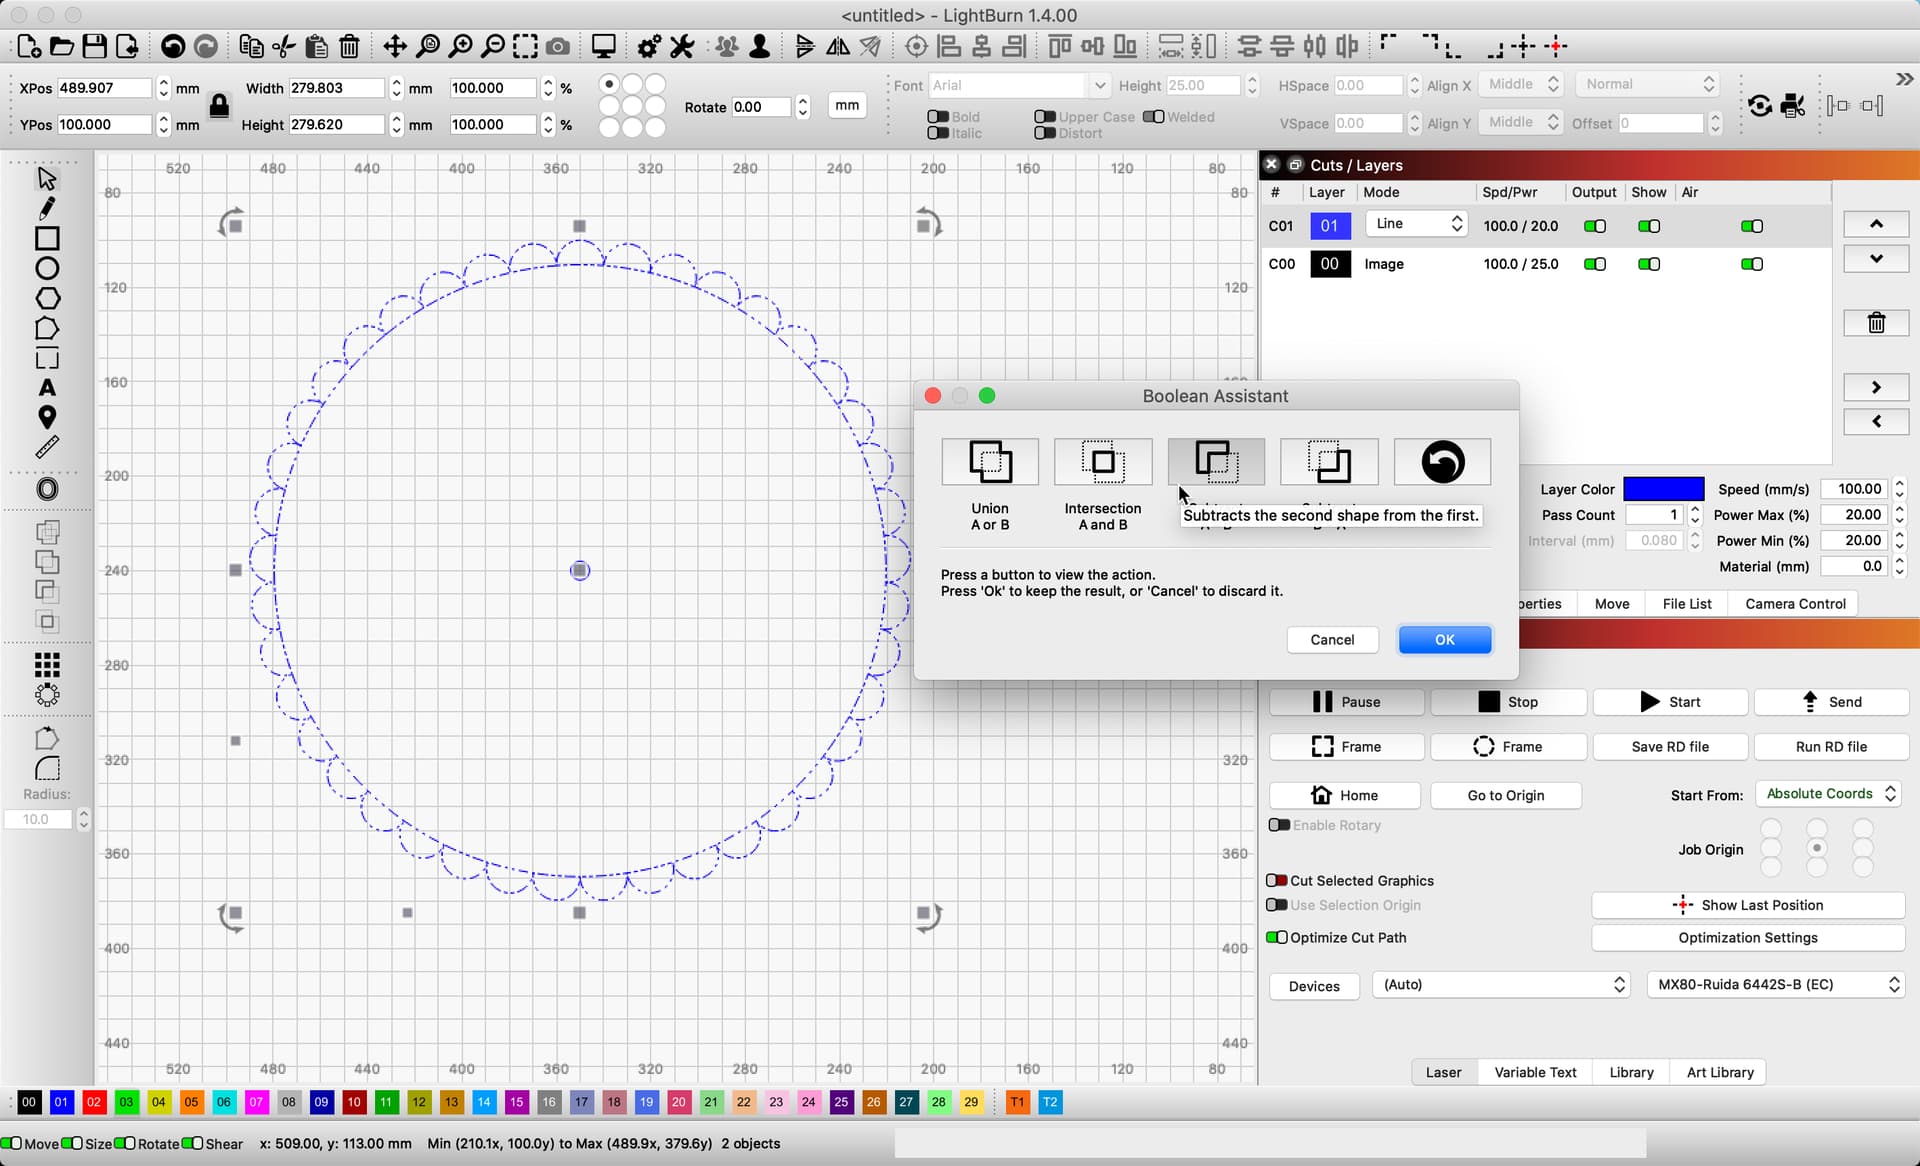Screen dimensions: 1920x1166
Task: Enable the Enable Rotary switch
Action: (x=1278, y=825)
